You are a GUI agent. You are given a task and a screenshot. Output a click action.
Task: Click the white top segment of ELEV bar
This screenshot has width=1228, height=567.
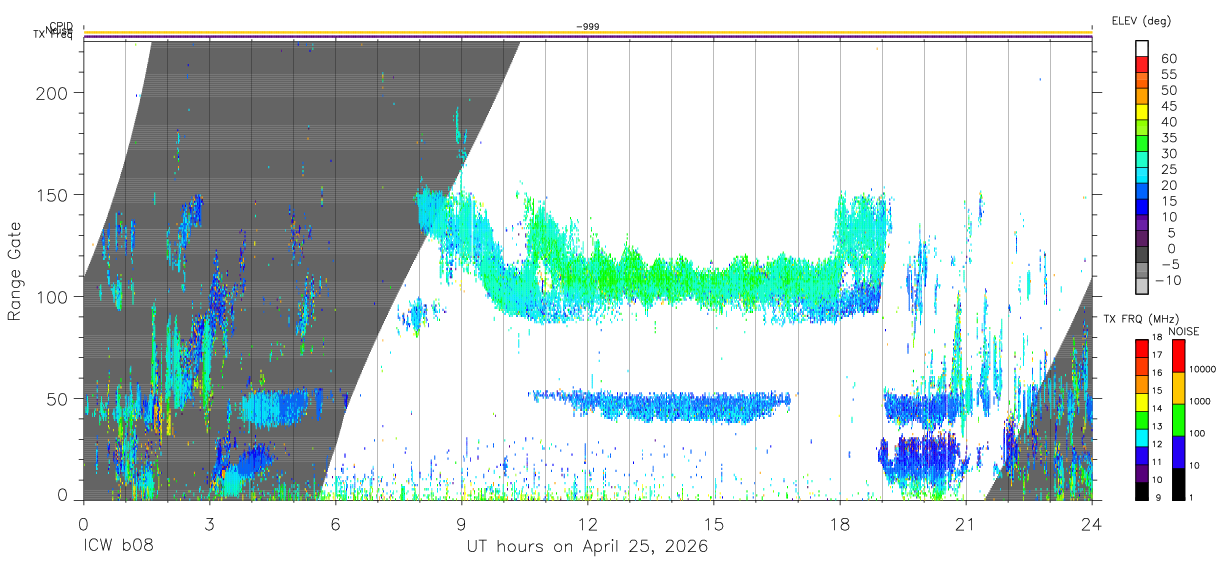(x=1142, y=48)
